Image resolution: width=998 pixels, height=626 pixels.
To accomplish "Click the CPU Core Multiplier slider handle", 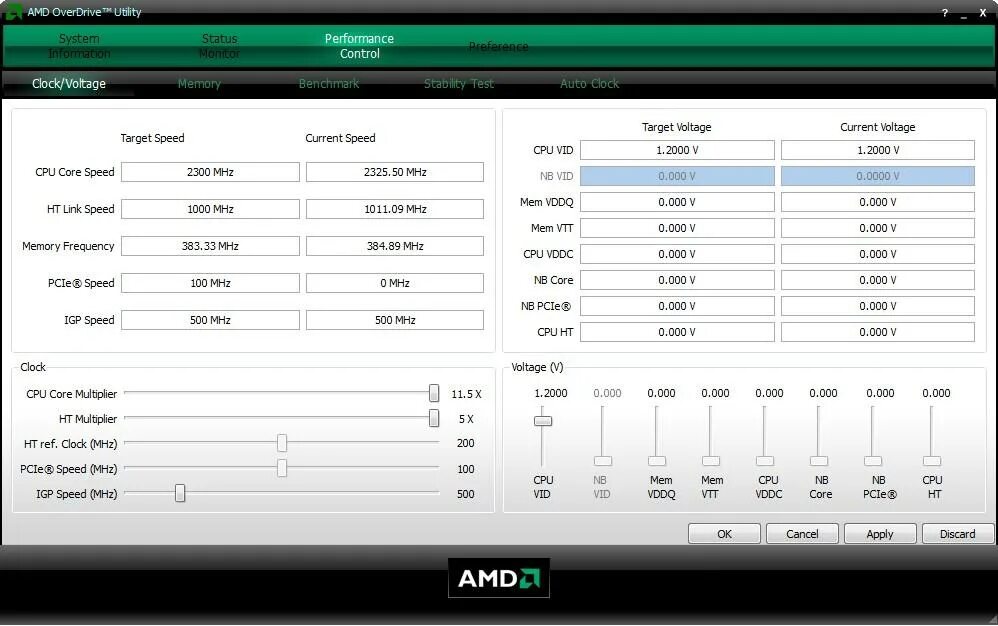I will point(434,393).
